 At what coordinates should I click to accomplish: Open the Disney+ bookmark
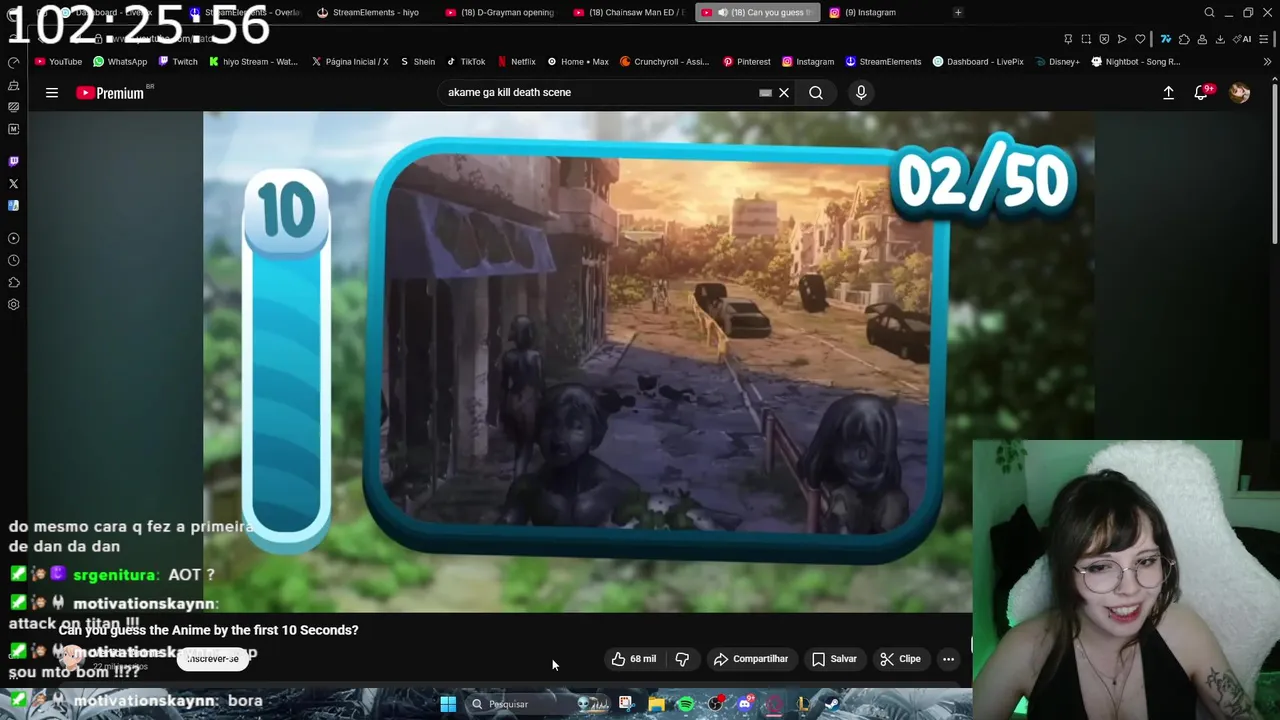tap(1057, 62)
